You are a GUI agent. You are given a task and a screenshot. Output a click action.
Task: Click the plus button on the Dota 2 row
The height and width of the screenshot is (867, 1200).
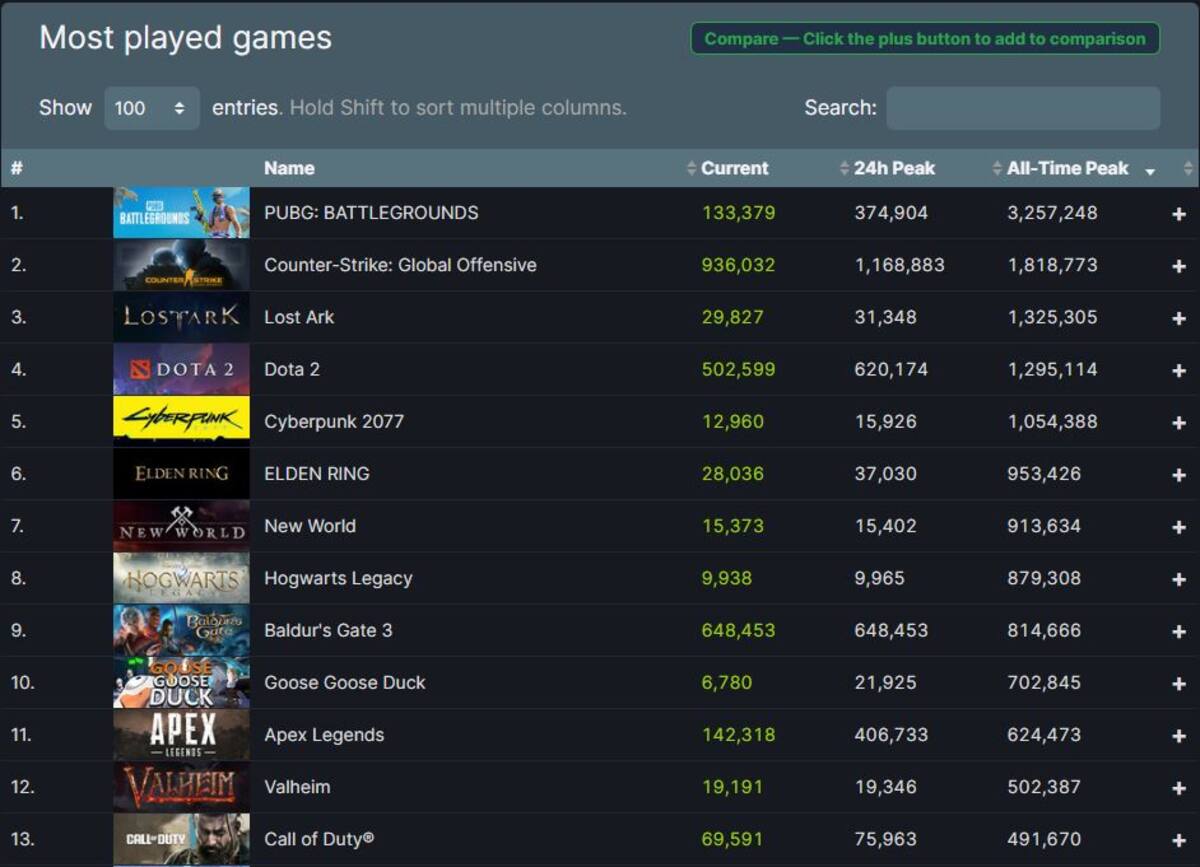click(x=1179, y=369)
